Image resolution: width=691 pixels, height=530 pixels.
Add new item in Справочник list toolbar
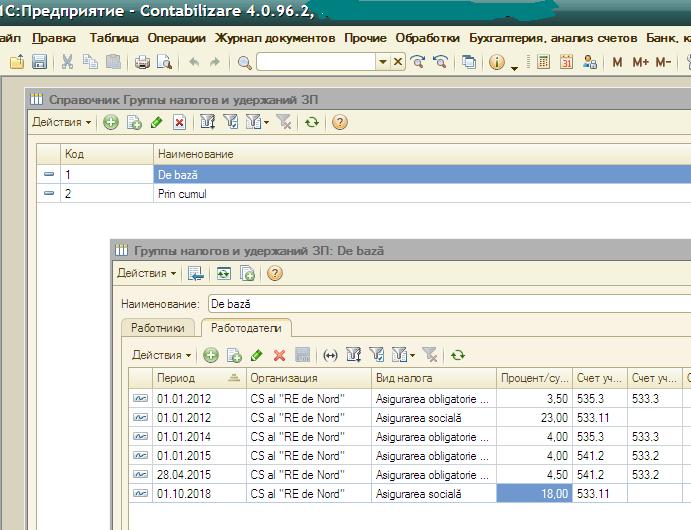pos(111,122)
